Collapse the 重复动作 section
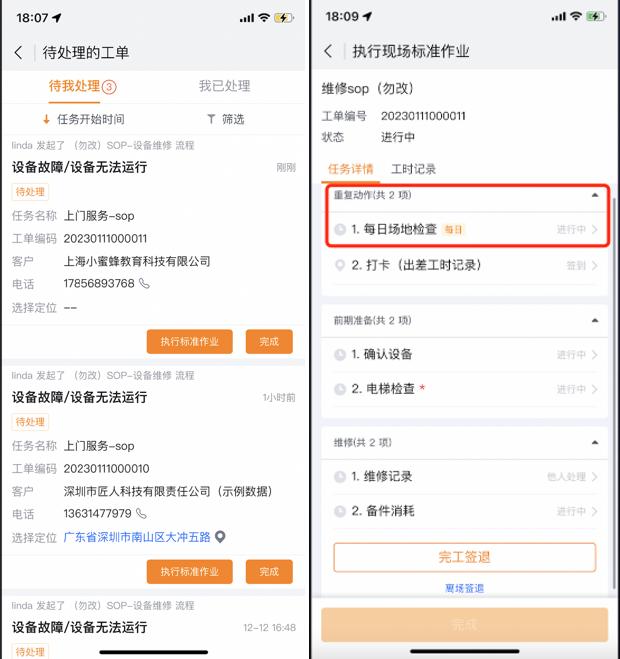Image resolution: width=620 pixels, height=659 pixels. (x=595, y=195)
